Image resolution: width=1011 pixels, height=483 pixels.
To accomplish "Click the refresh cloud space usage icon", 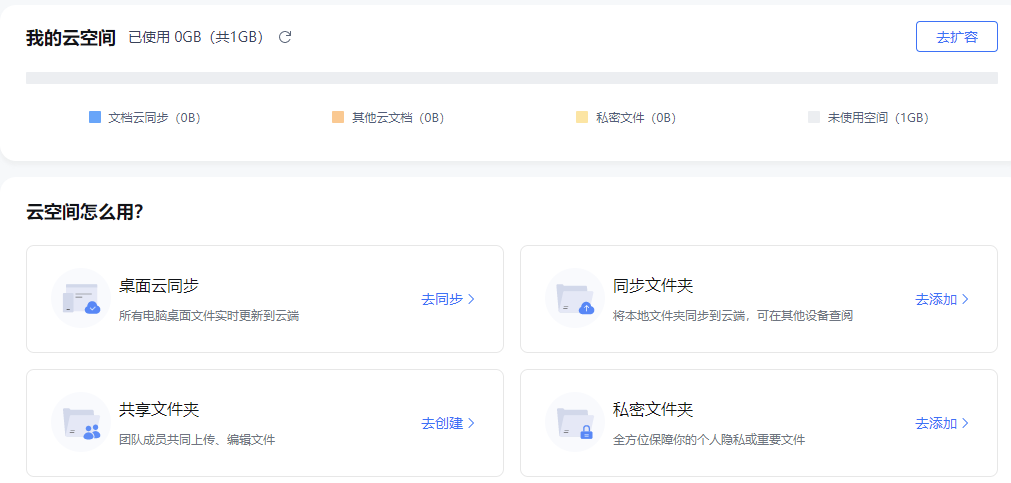I will pos(285,37).
